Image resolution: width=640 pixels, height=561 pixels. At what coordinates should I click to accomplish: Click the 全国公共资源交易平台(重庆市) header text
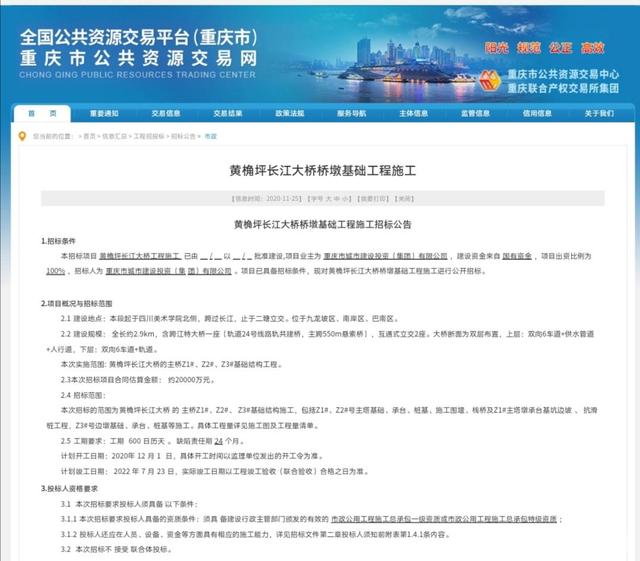tap(139, 38)
